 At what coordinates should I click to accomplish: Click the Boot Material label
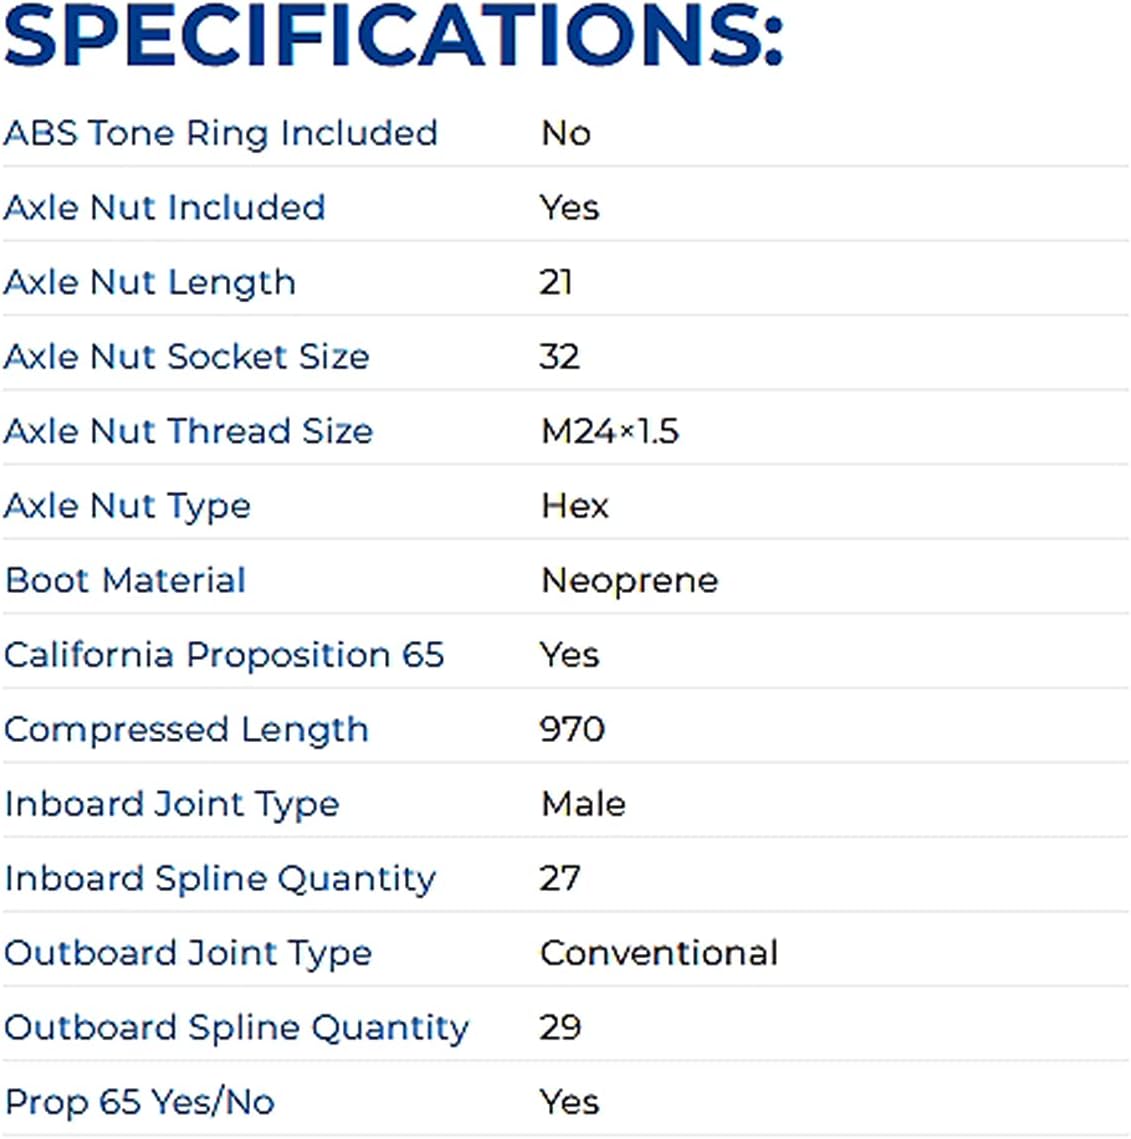[x=126, y=580]
